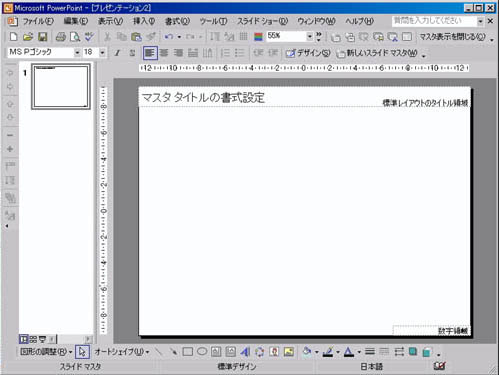Click the Undo arrow icon
Image resolution: width=499 pixels, height=375 pixels.
point(169,37)
